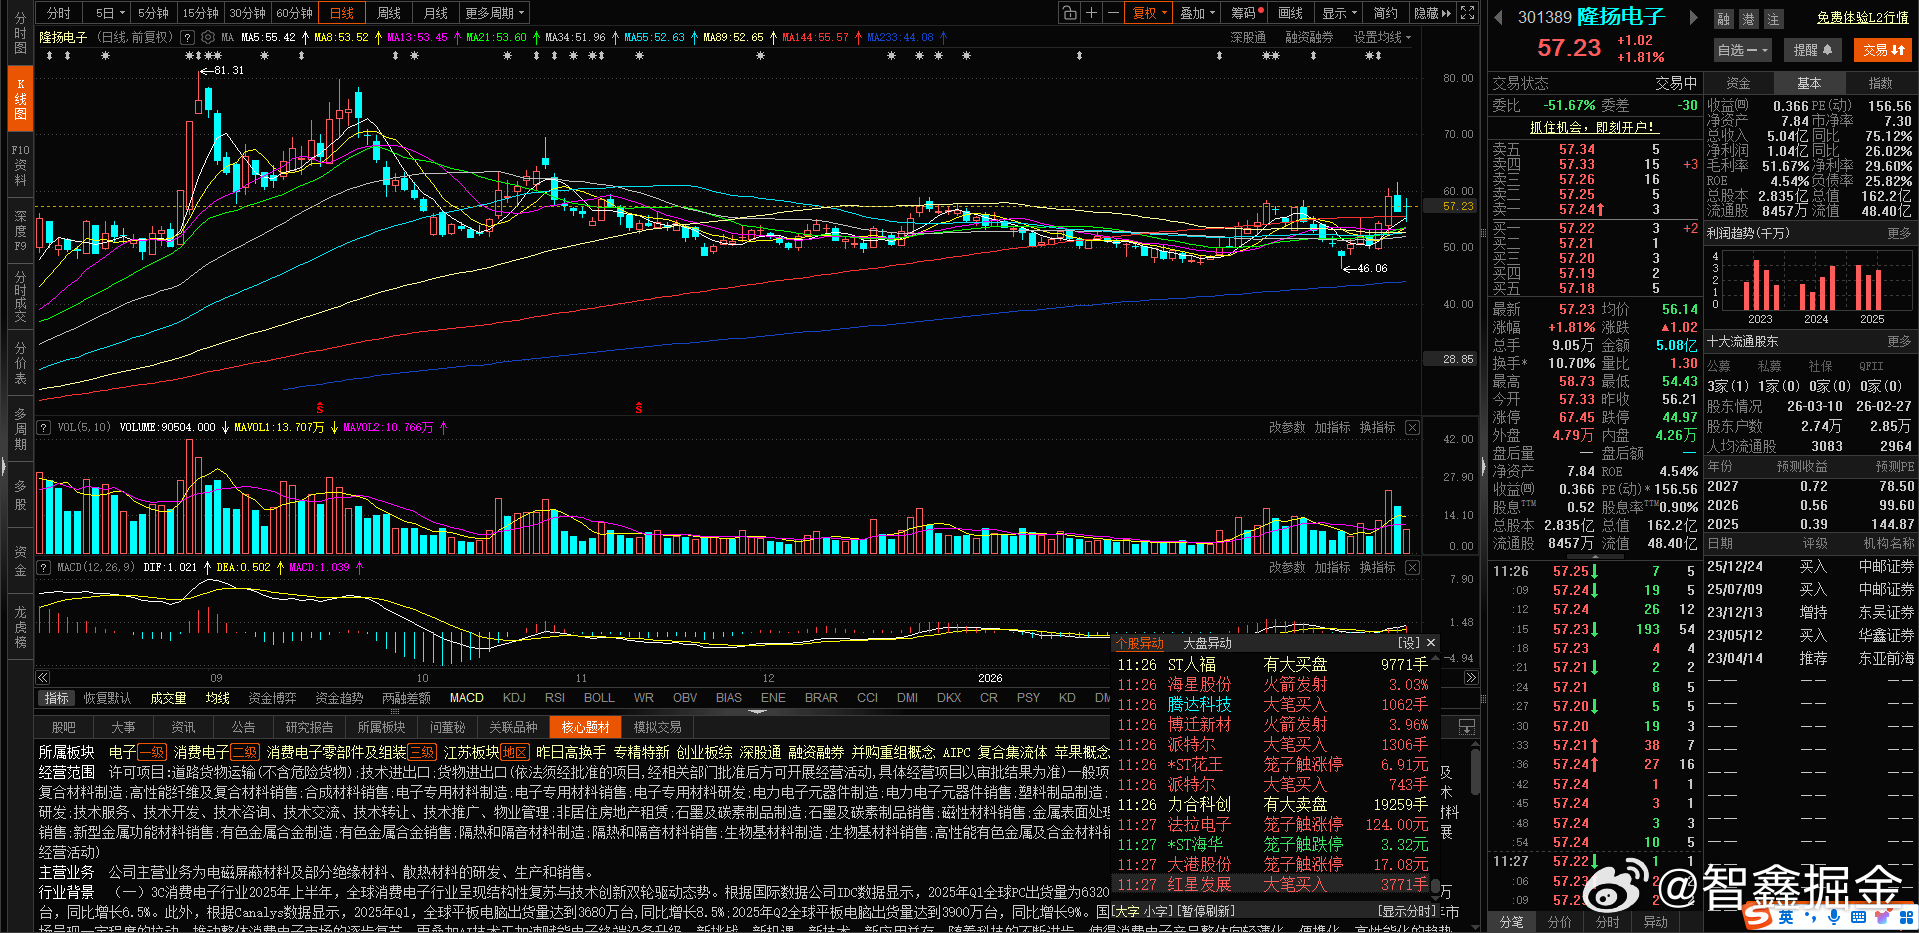The width and height of the screenshot is (1919, 933).
Task: Click the plus zoom-in chart icon
Action: pyautogui.click(x=1091, y=13)
